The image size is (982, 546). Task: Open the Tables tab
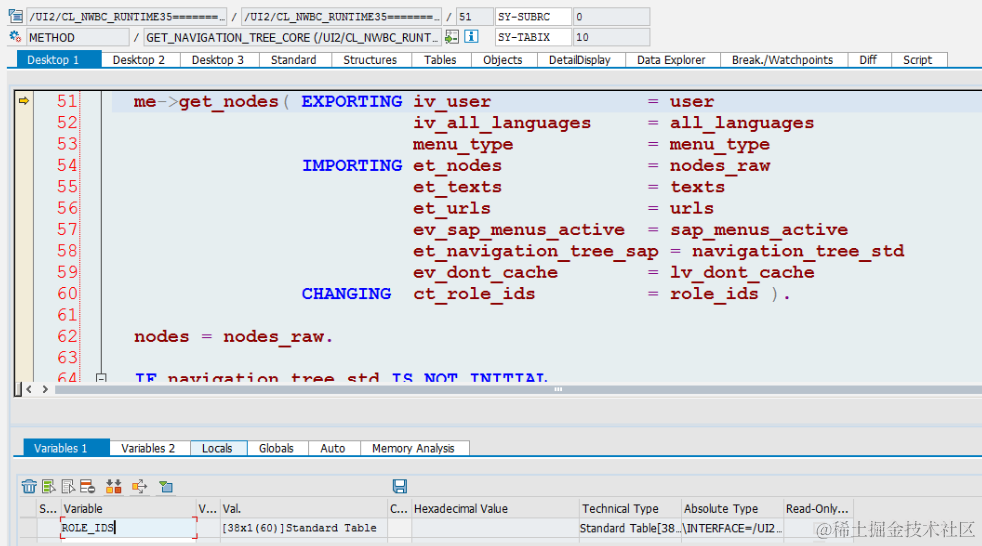[x=440, y=60]
